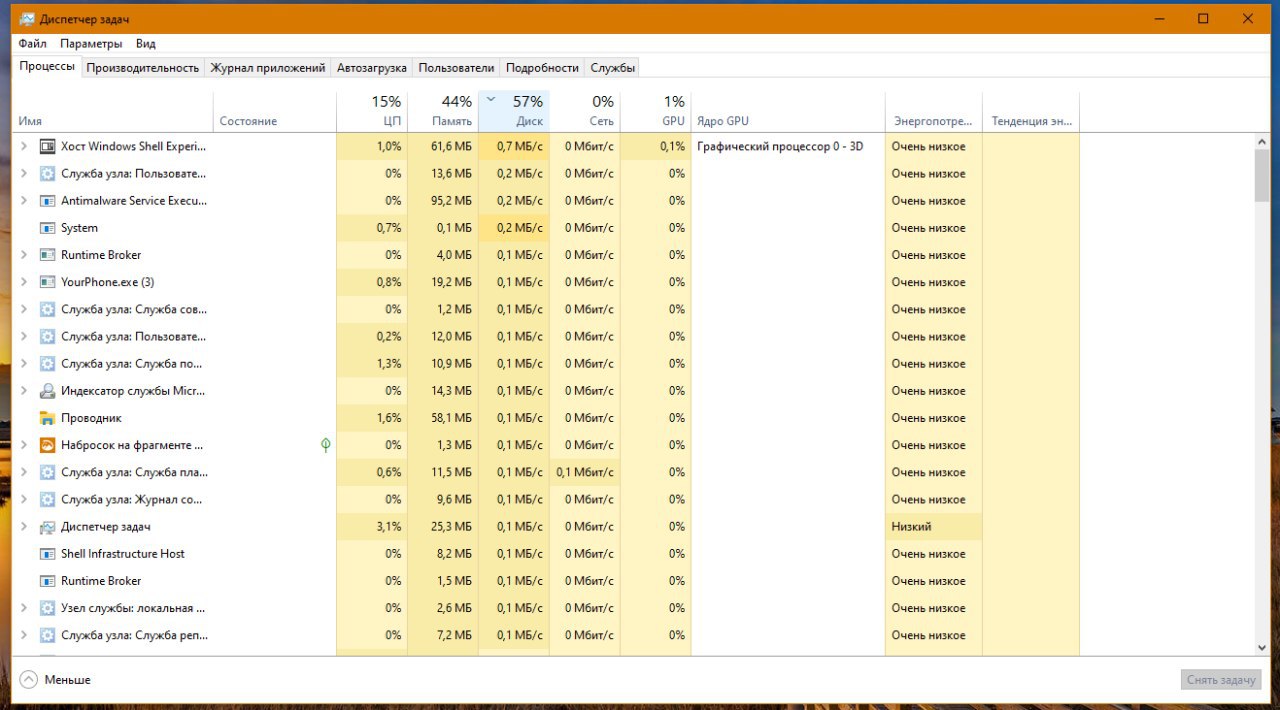Expand the Хост Windows Shell Experience process

(x=24, y=146)
